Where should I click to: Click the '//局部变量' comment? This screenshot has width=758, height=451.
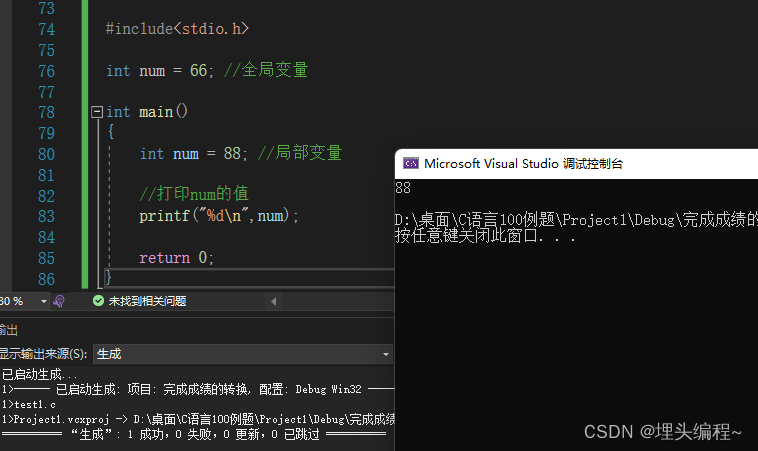[300, 153]
